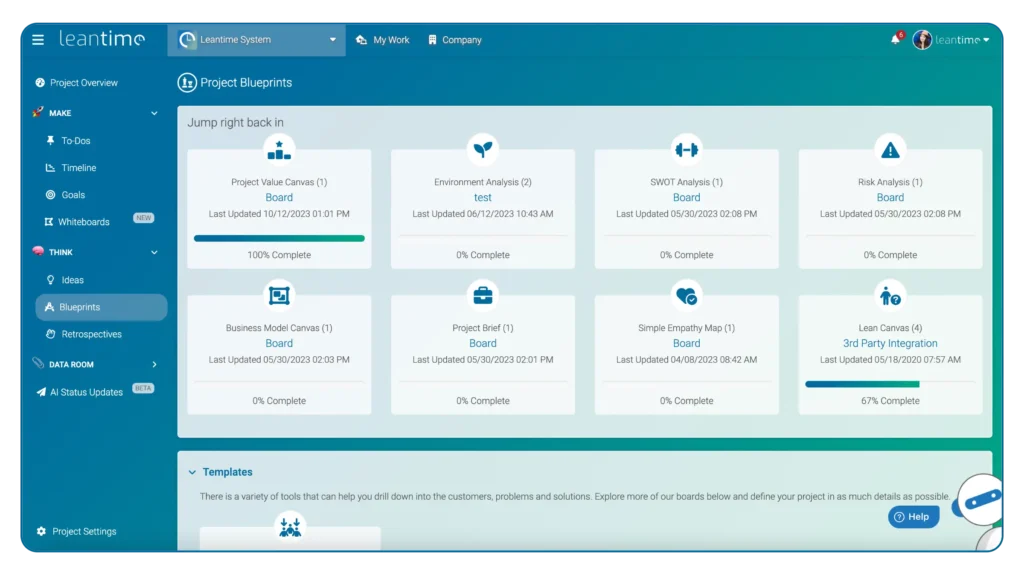Image resolution: width=1024 pixels, height=576 pixels.
Task: Click the Lean Canvas person icon
Action: point(890,296)
